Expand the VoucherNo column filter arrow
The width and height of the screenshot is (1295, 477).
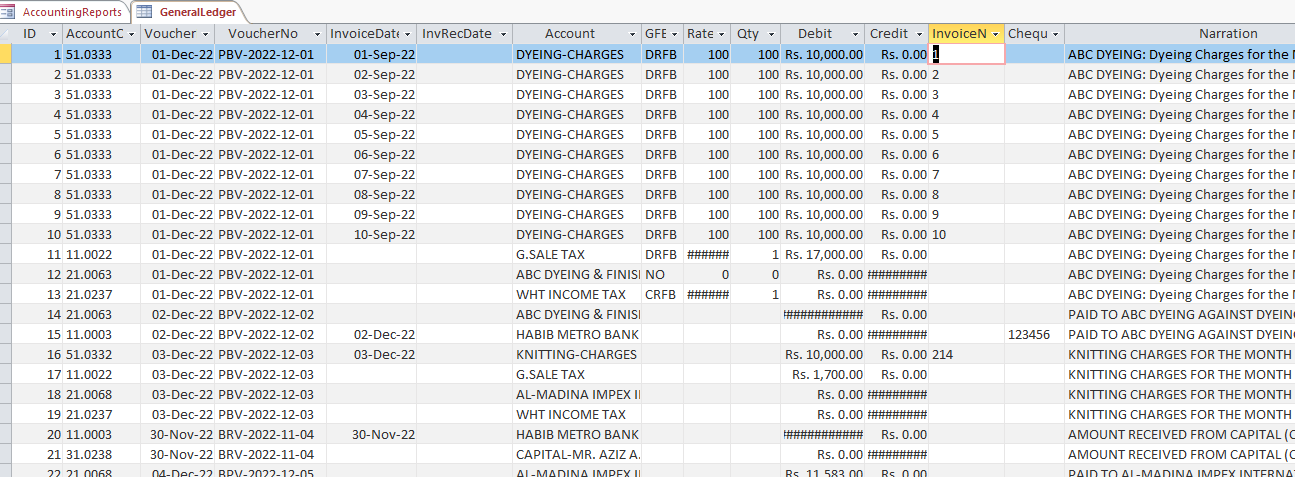318,34
